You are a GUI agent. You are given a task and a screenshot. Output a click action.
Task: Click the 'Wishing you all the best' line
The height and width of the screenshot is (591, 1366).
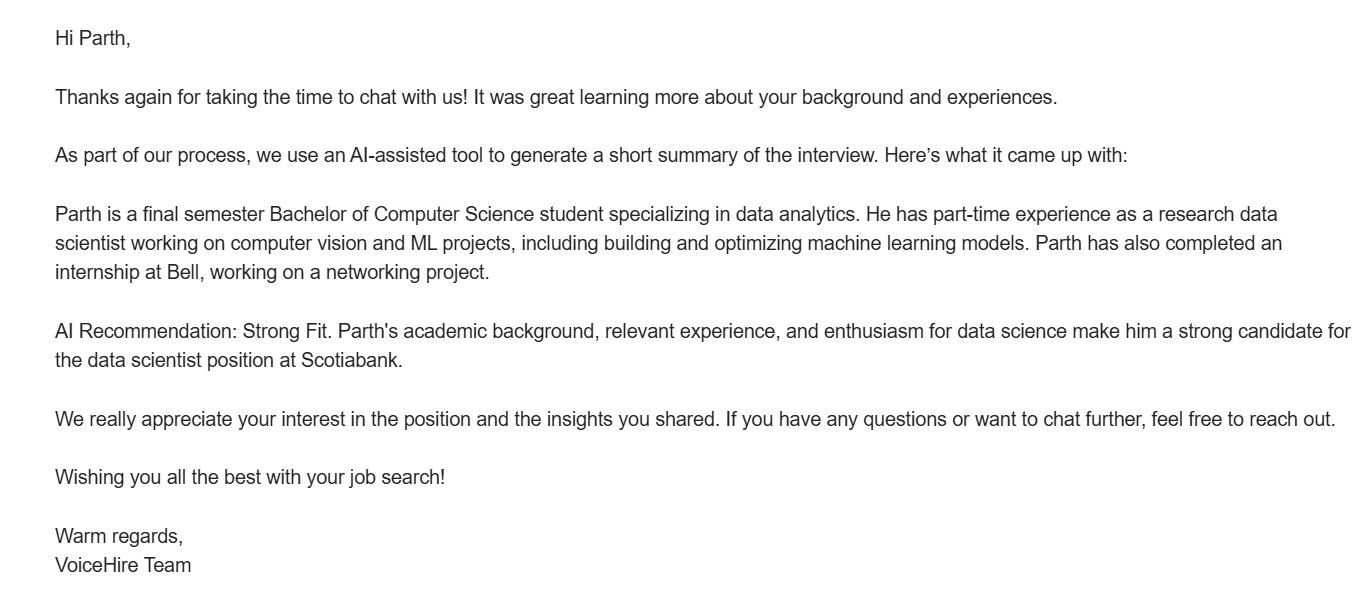(249, 477)
